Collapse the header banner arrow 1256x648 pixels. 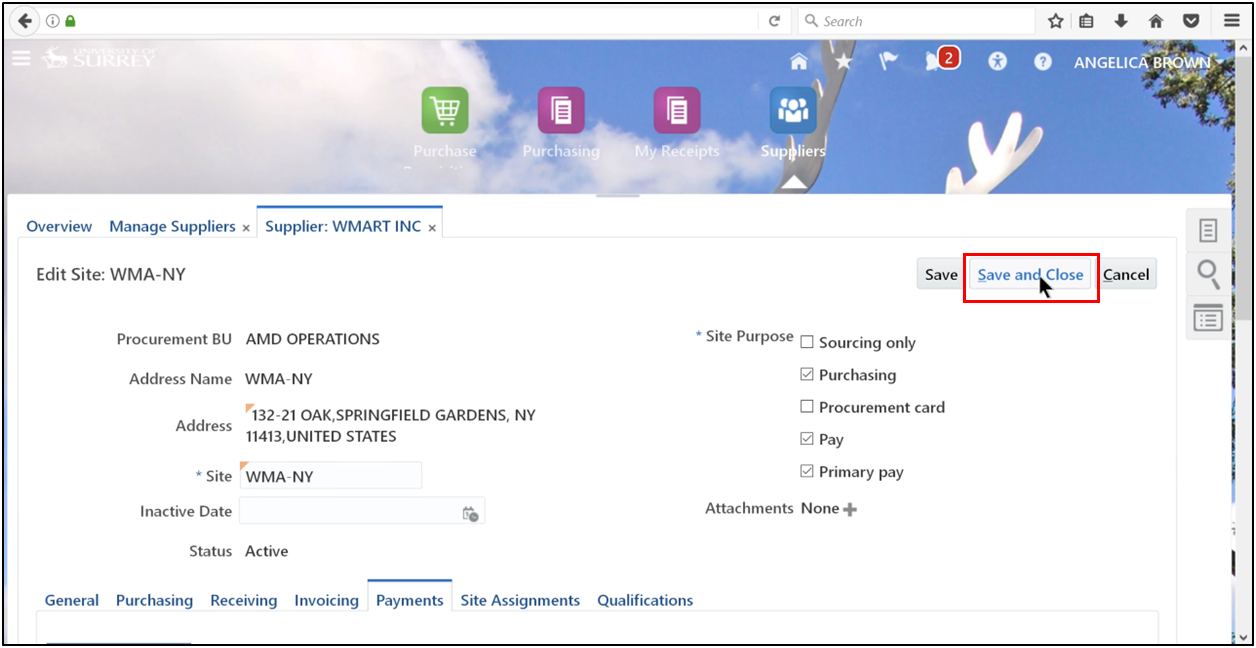tap(793, 181)
